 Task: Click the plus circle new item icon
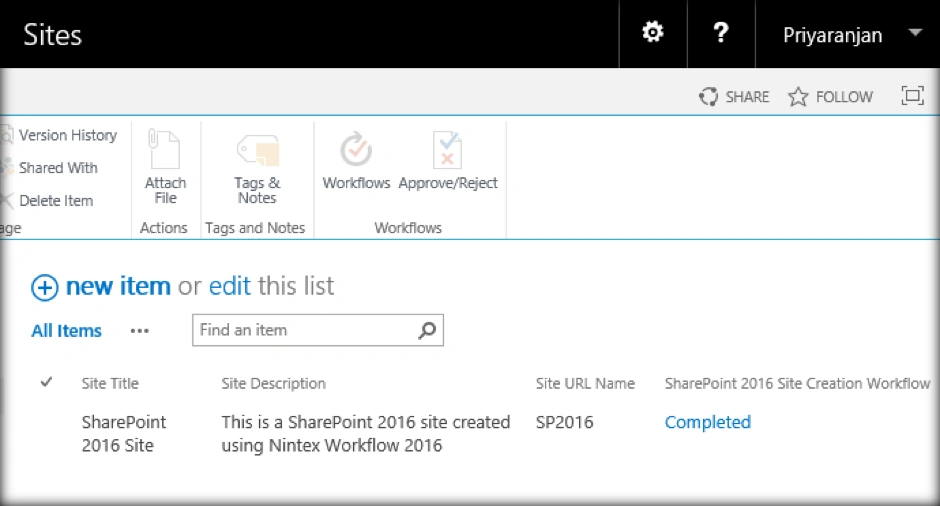[44, 287]
